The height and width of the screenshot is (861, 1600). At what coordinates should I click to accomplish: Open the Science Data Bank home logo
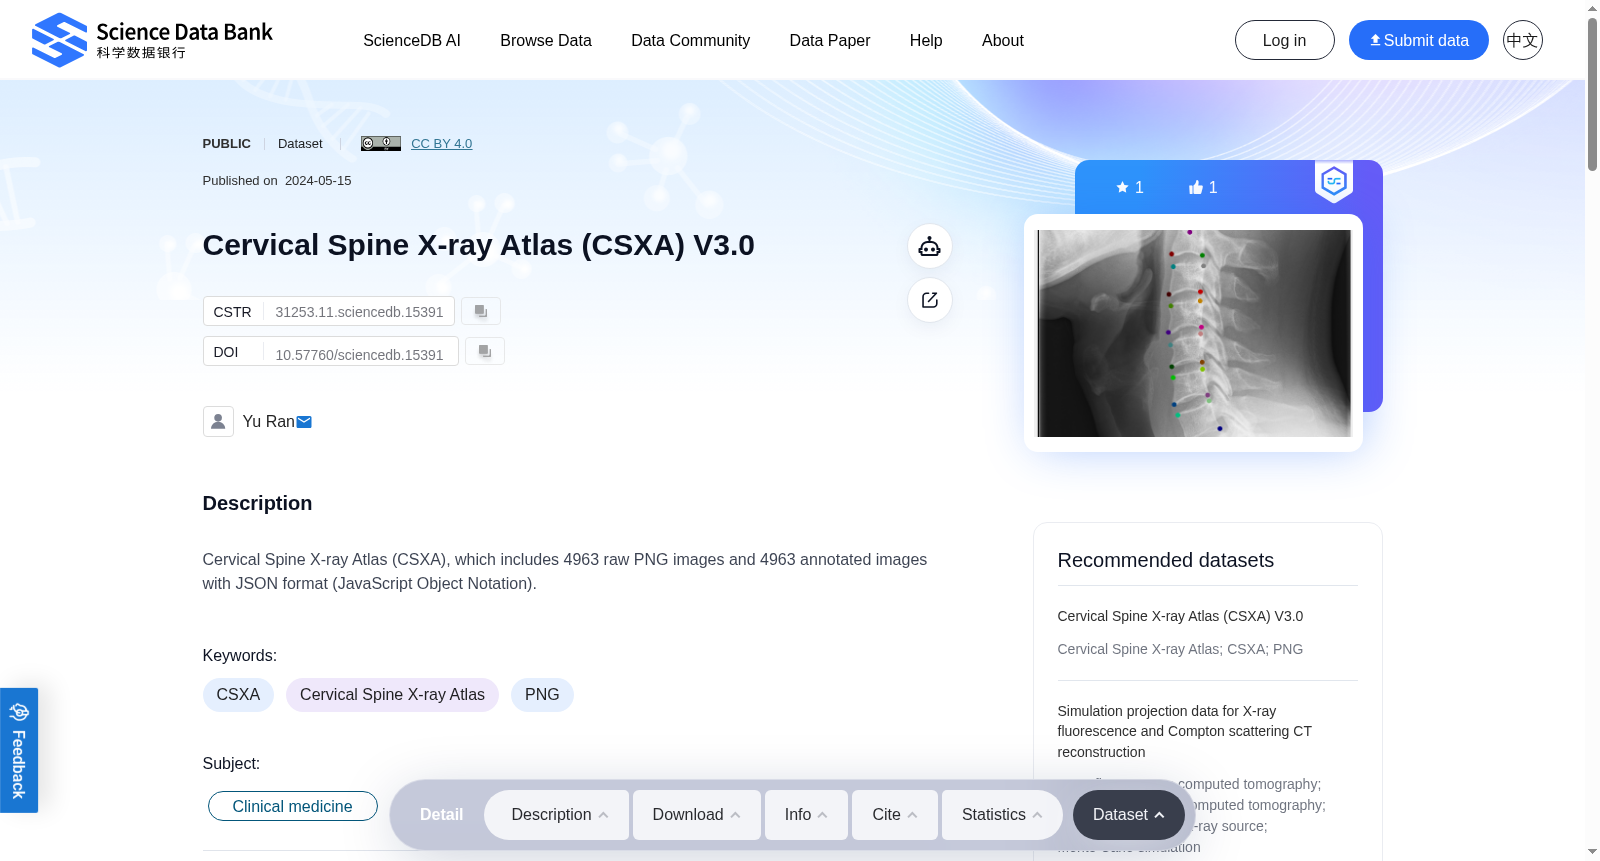point(152,40)
